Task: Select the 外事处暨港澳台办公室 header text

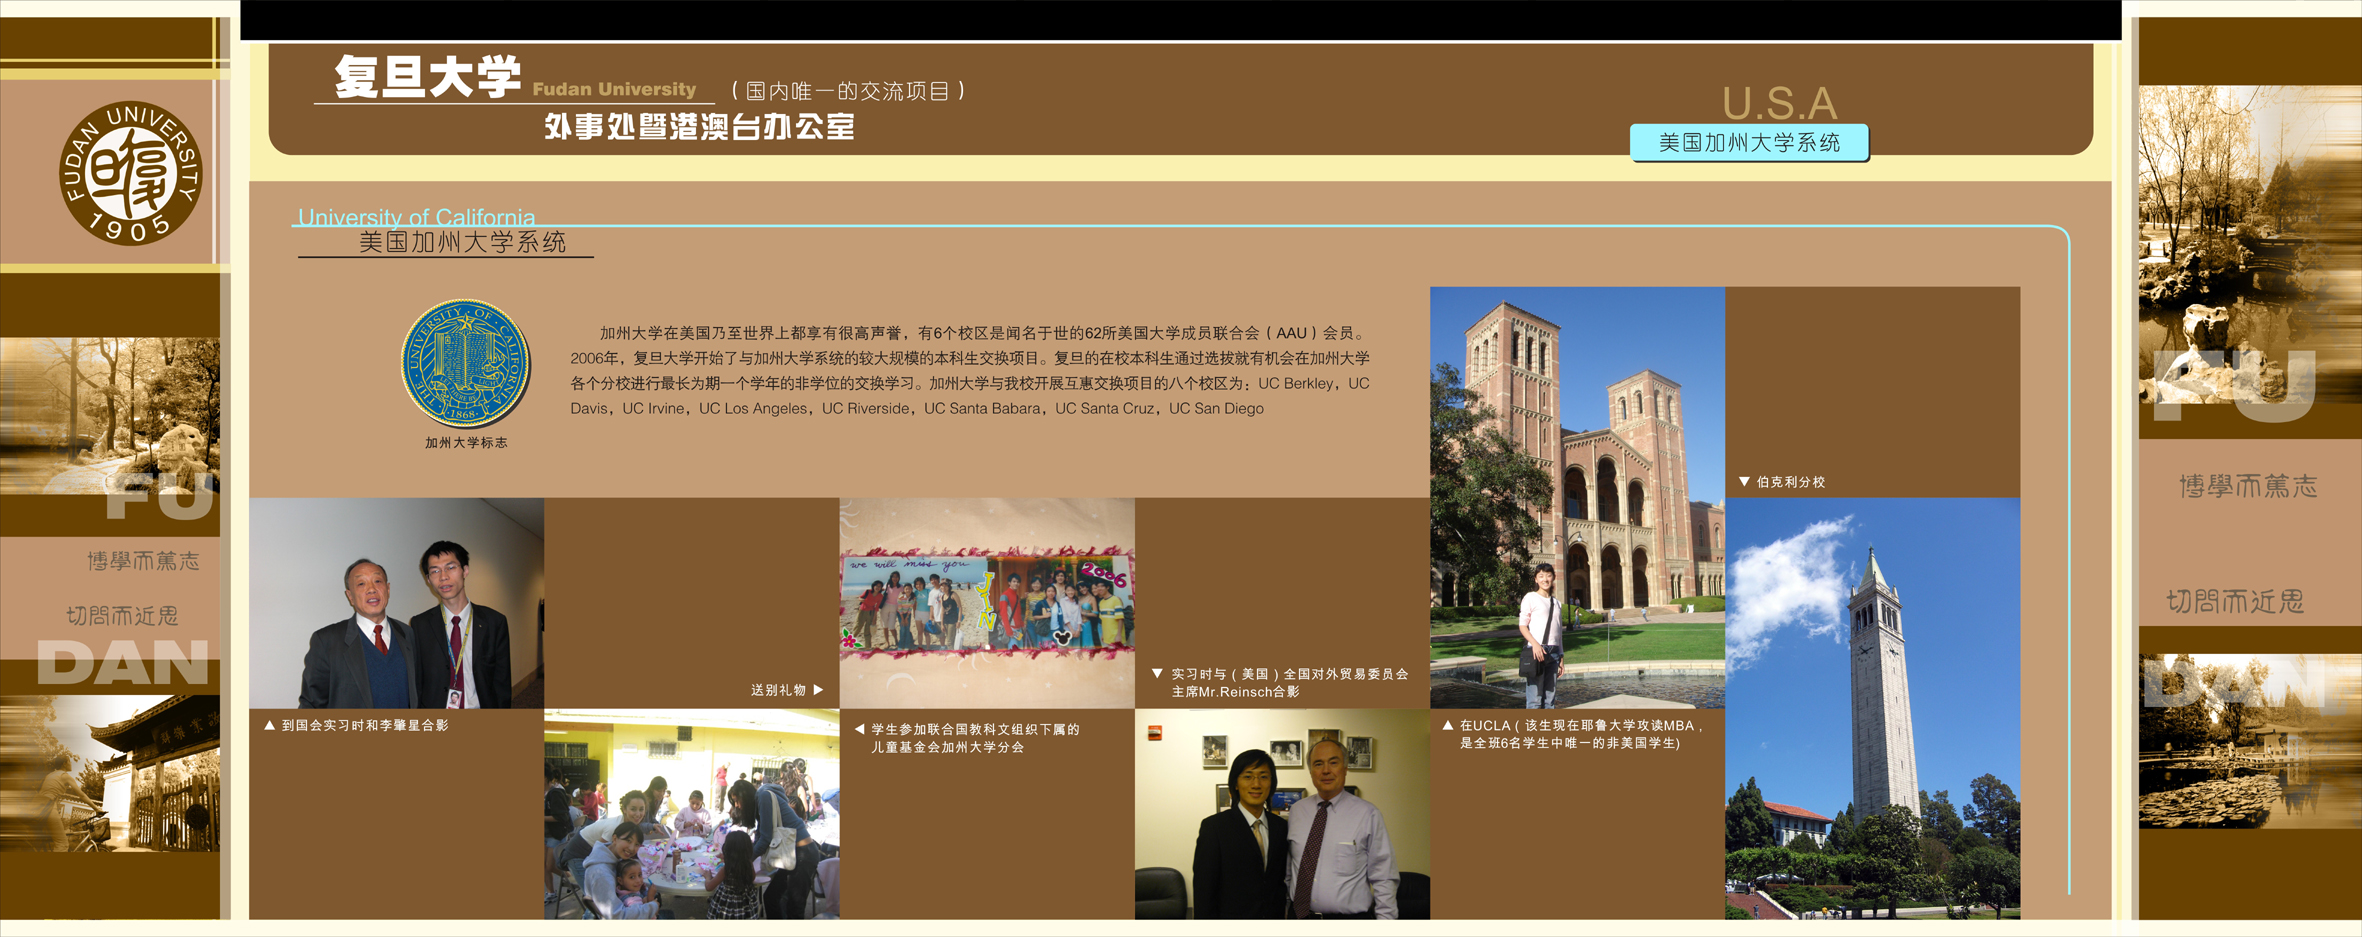Action: click(699, 127)
